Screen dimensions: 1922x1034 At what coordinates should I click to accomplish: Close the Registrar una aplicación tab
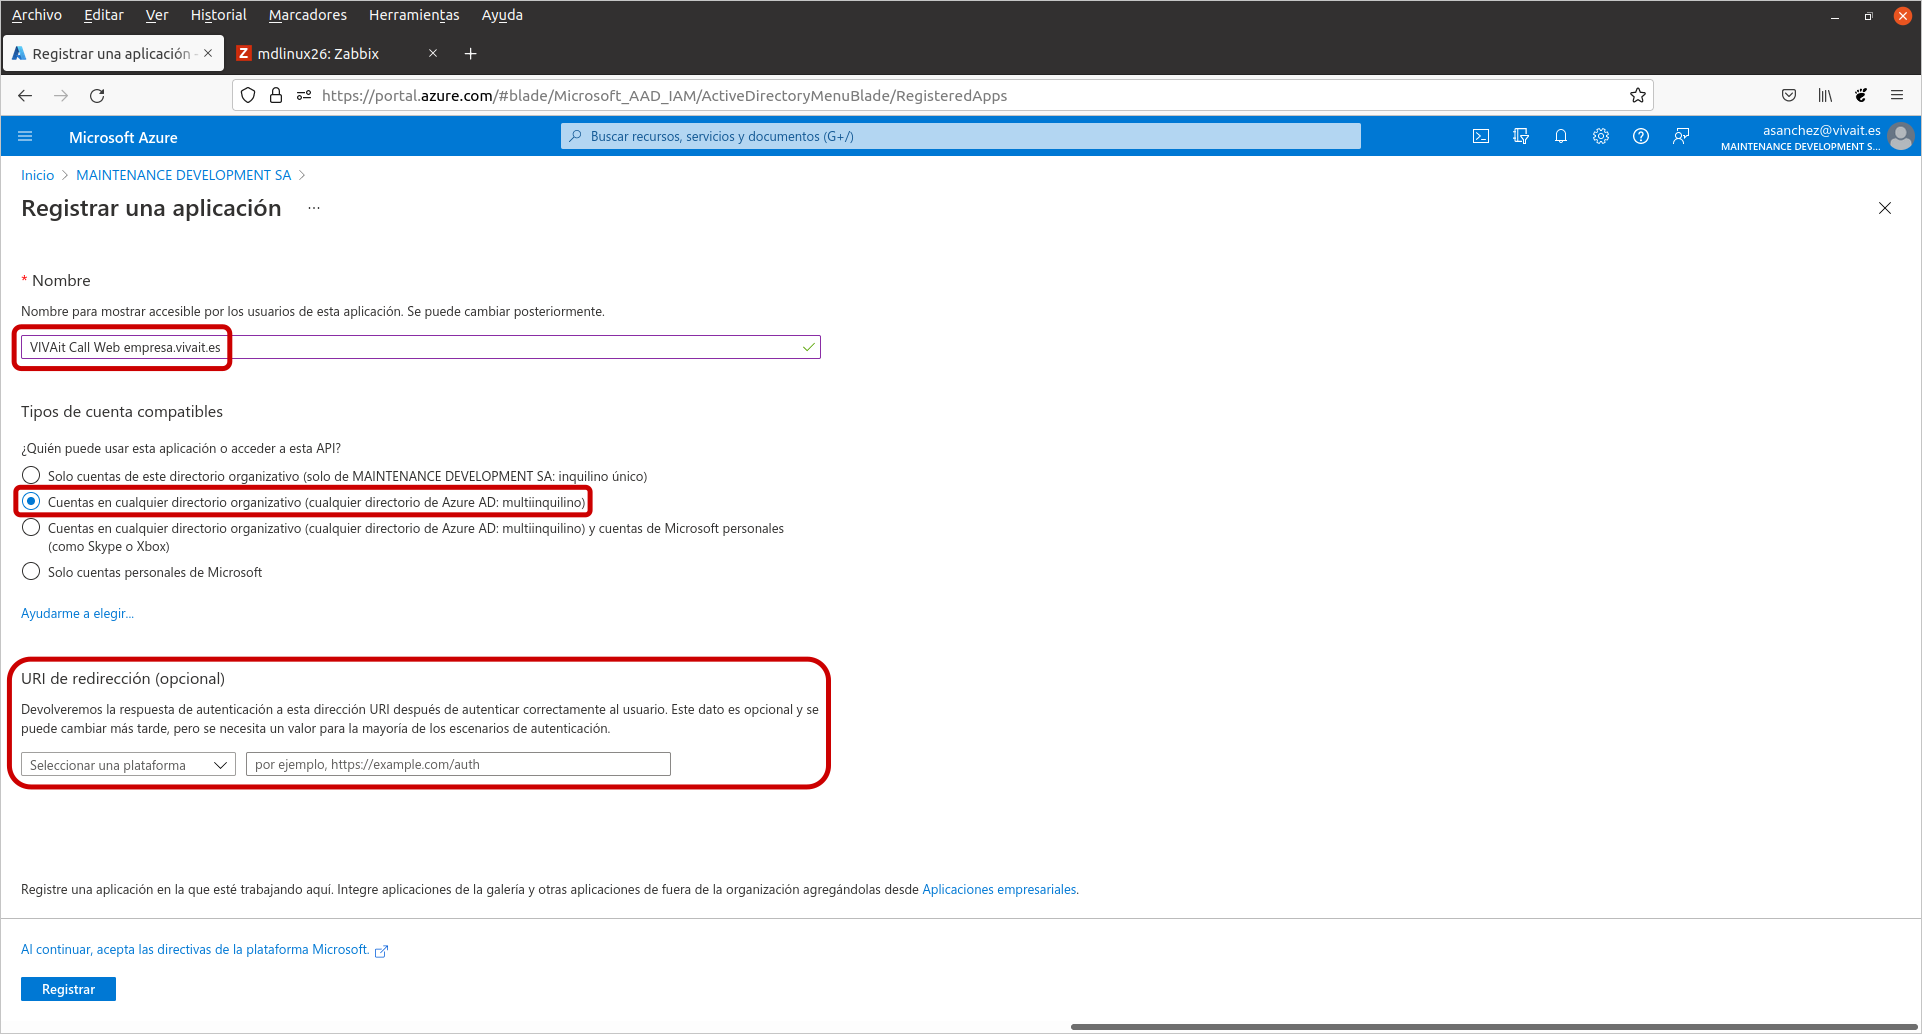coord(208,53)
